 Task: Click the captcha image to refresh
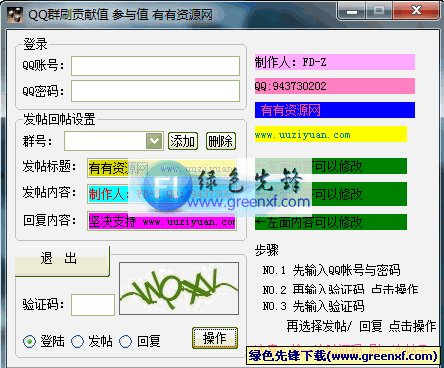pyautogui.click(x=179, y=289)
